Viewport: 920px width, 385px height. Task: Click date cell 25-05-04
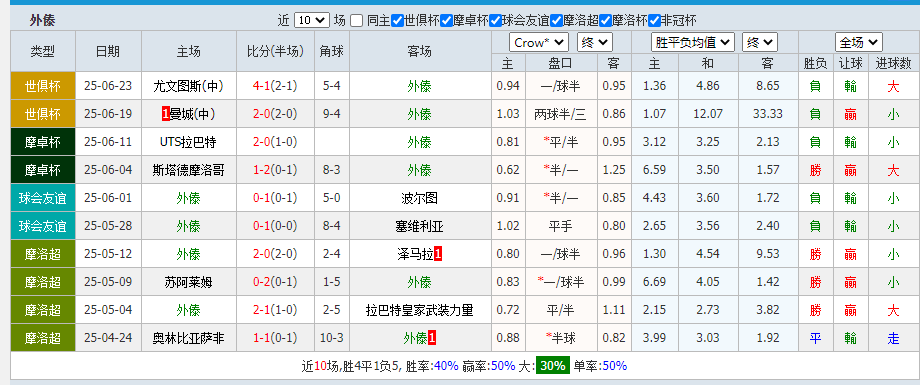point(108,310)
